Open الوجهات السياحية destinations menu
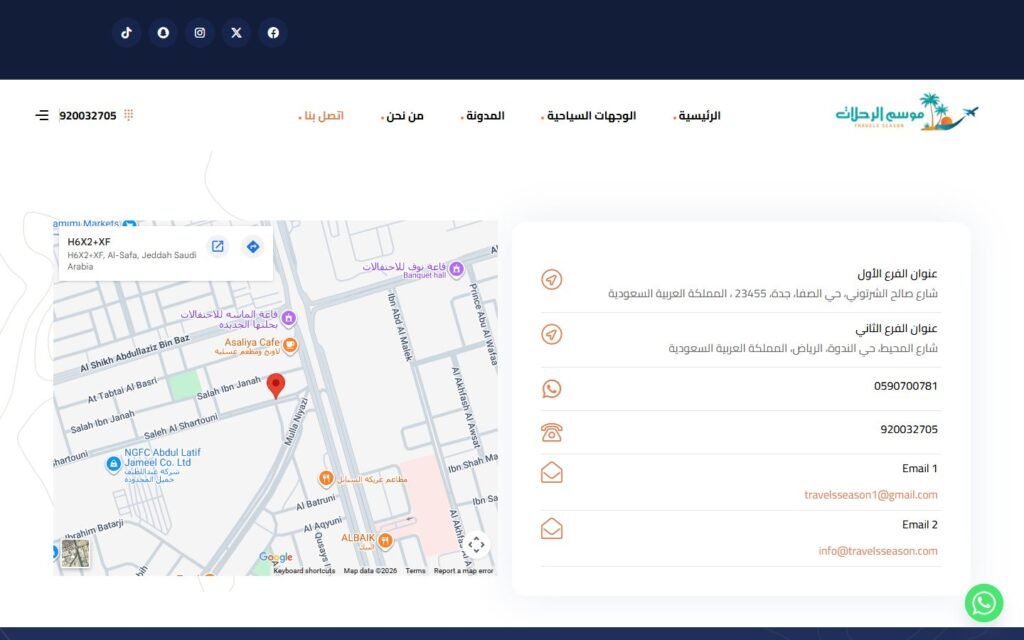The width and height of the screenshot is (1024, 640). (592, 116)
